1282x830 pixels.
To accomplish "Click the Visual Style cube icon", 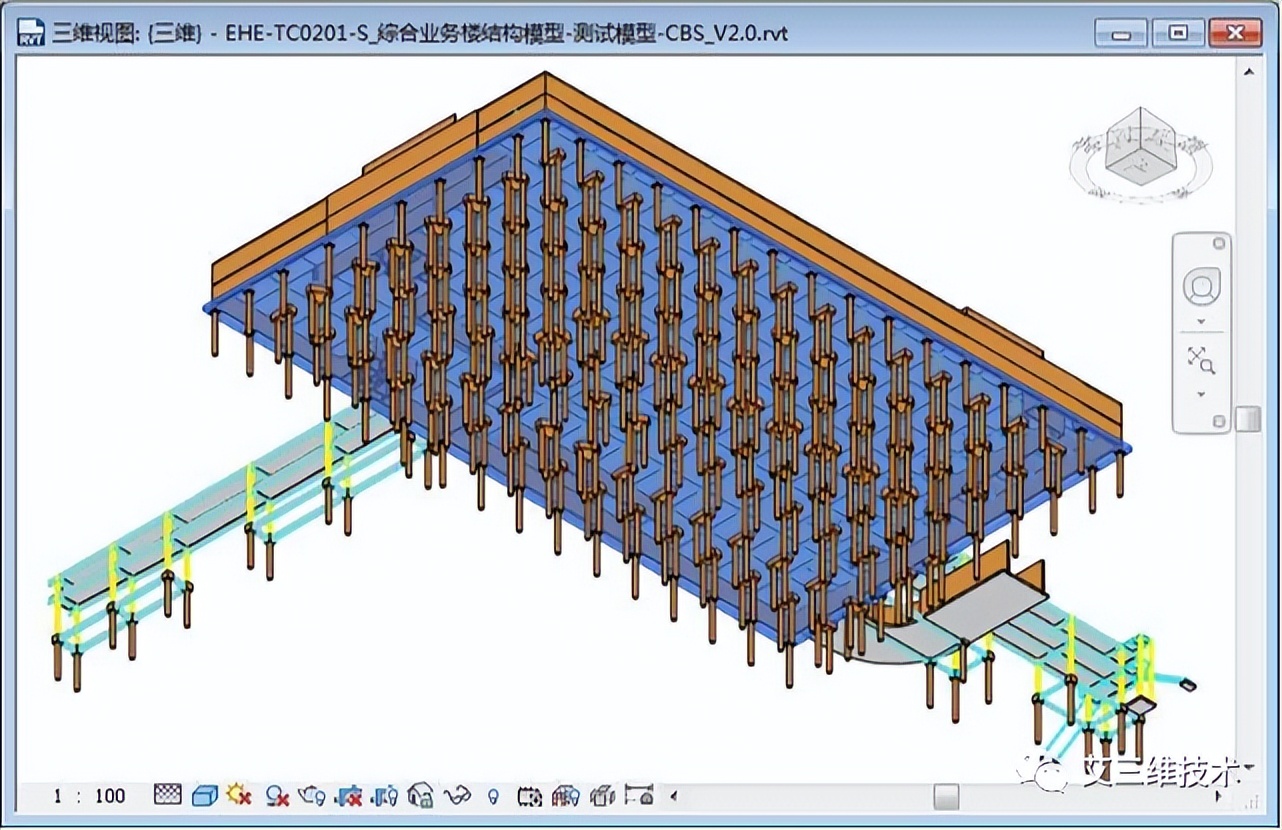I will tap(204, 795).
